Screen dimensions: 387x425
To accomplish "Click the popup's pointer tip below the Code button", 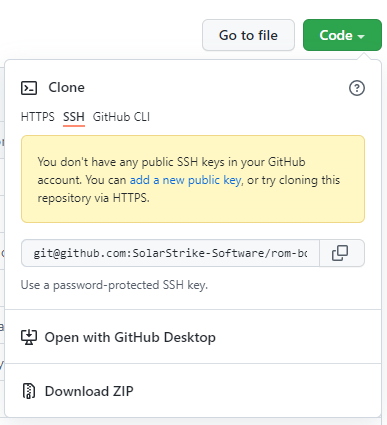I will point(364,56).
